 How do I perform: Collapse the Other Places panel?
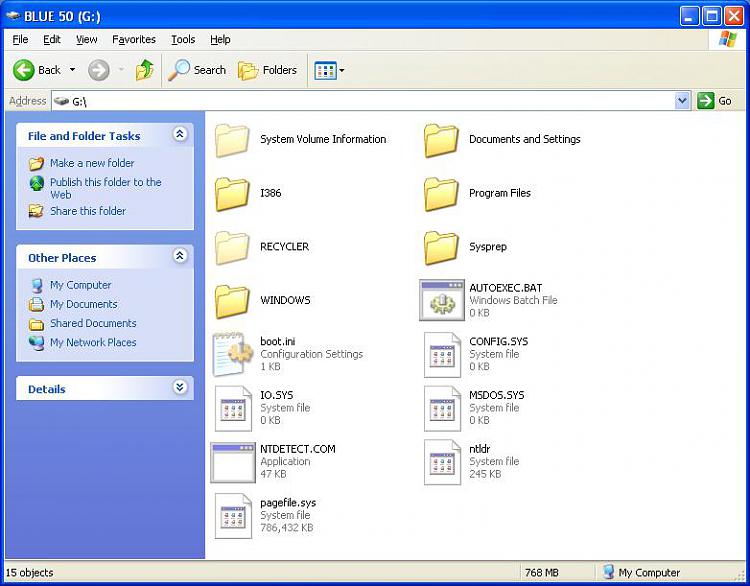(180, 256)
